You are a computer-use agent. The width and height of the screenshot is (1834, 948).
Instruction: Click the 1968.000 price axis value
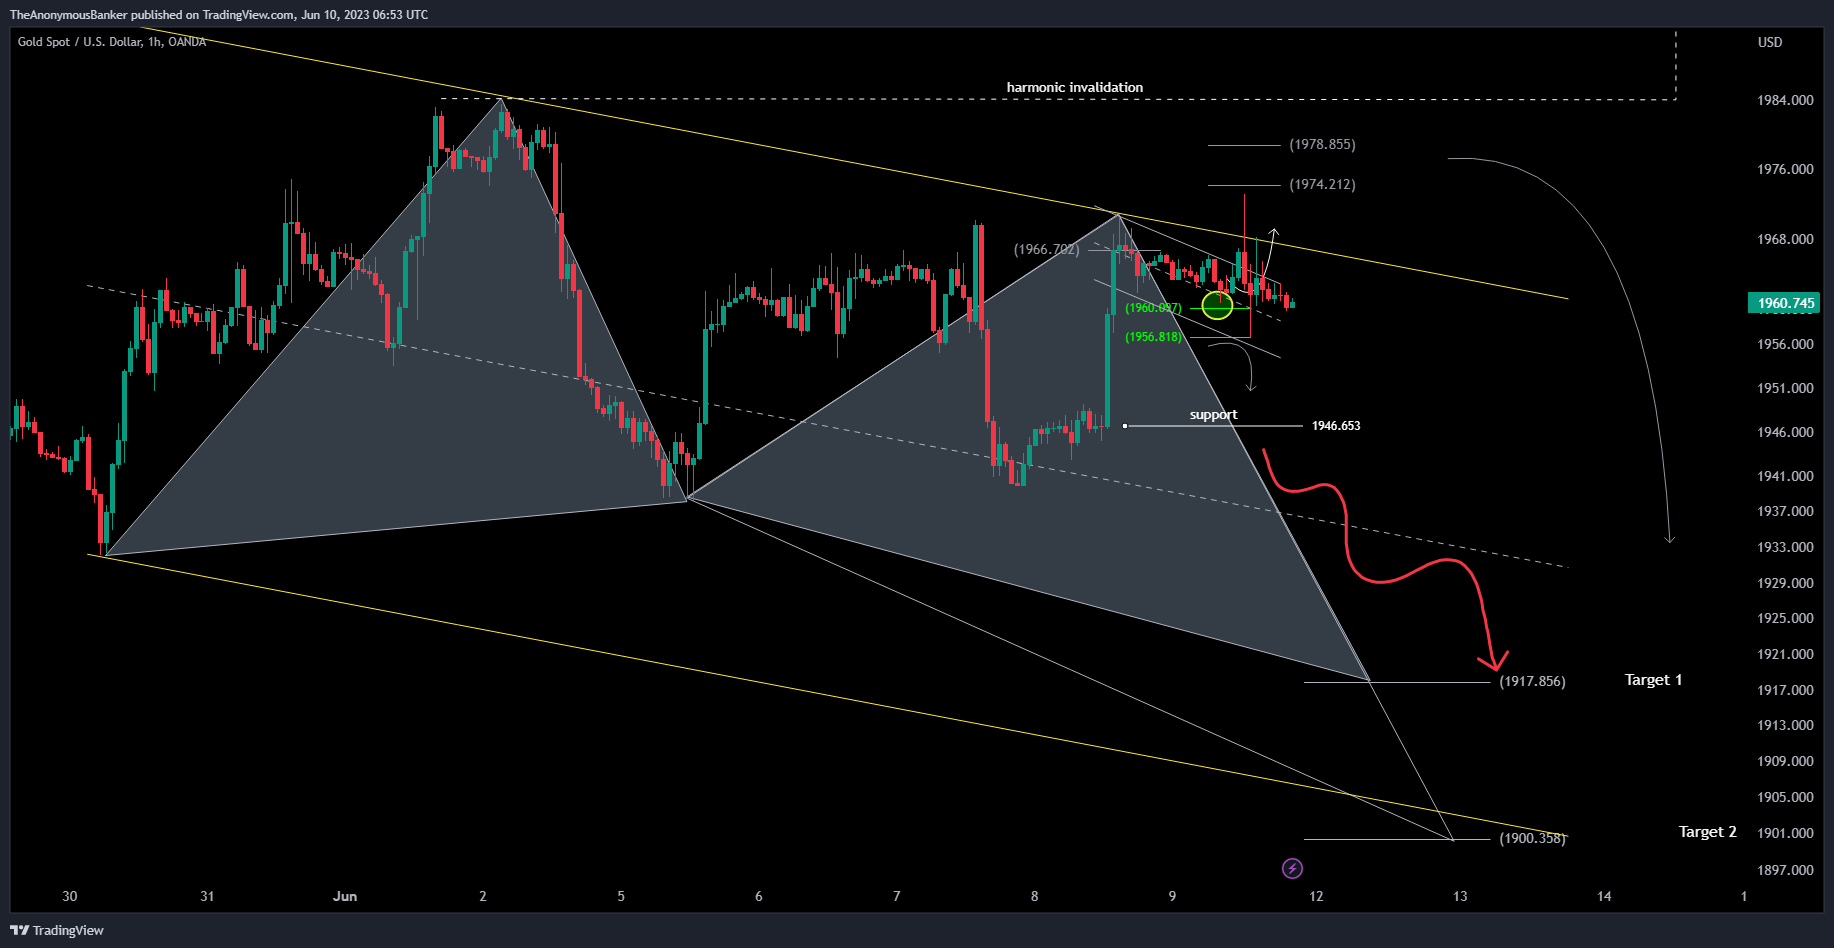click(1785, 239)
